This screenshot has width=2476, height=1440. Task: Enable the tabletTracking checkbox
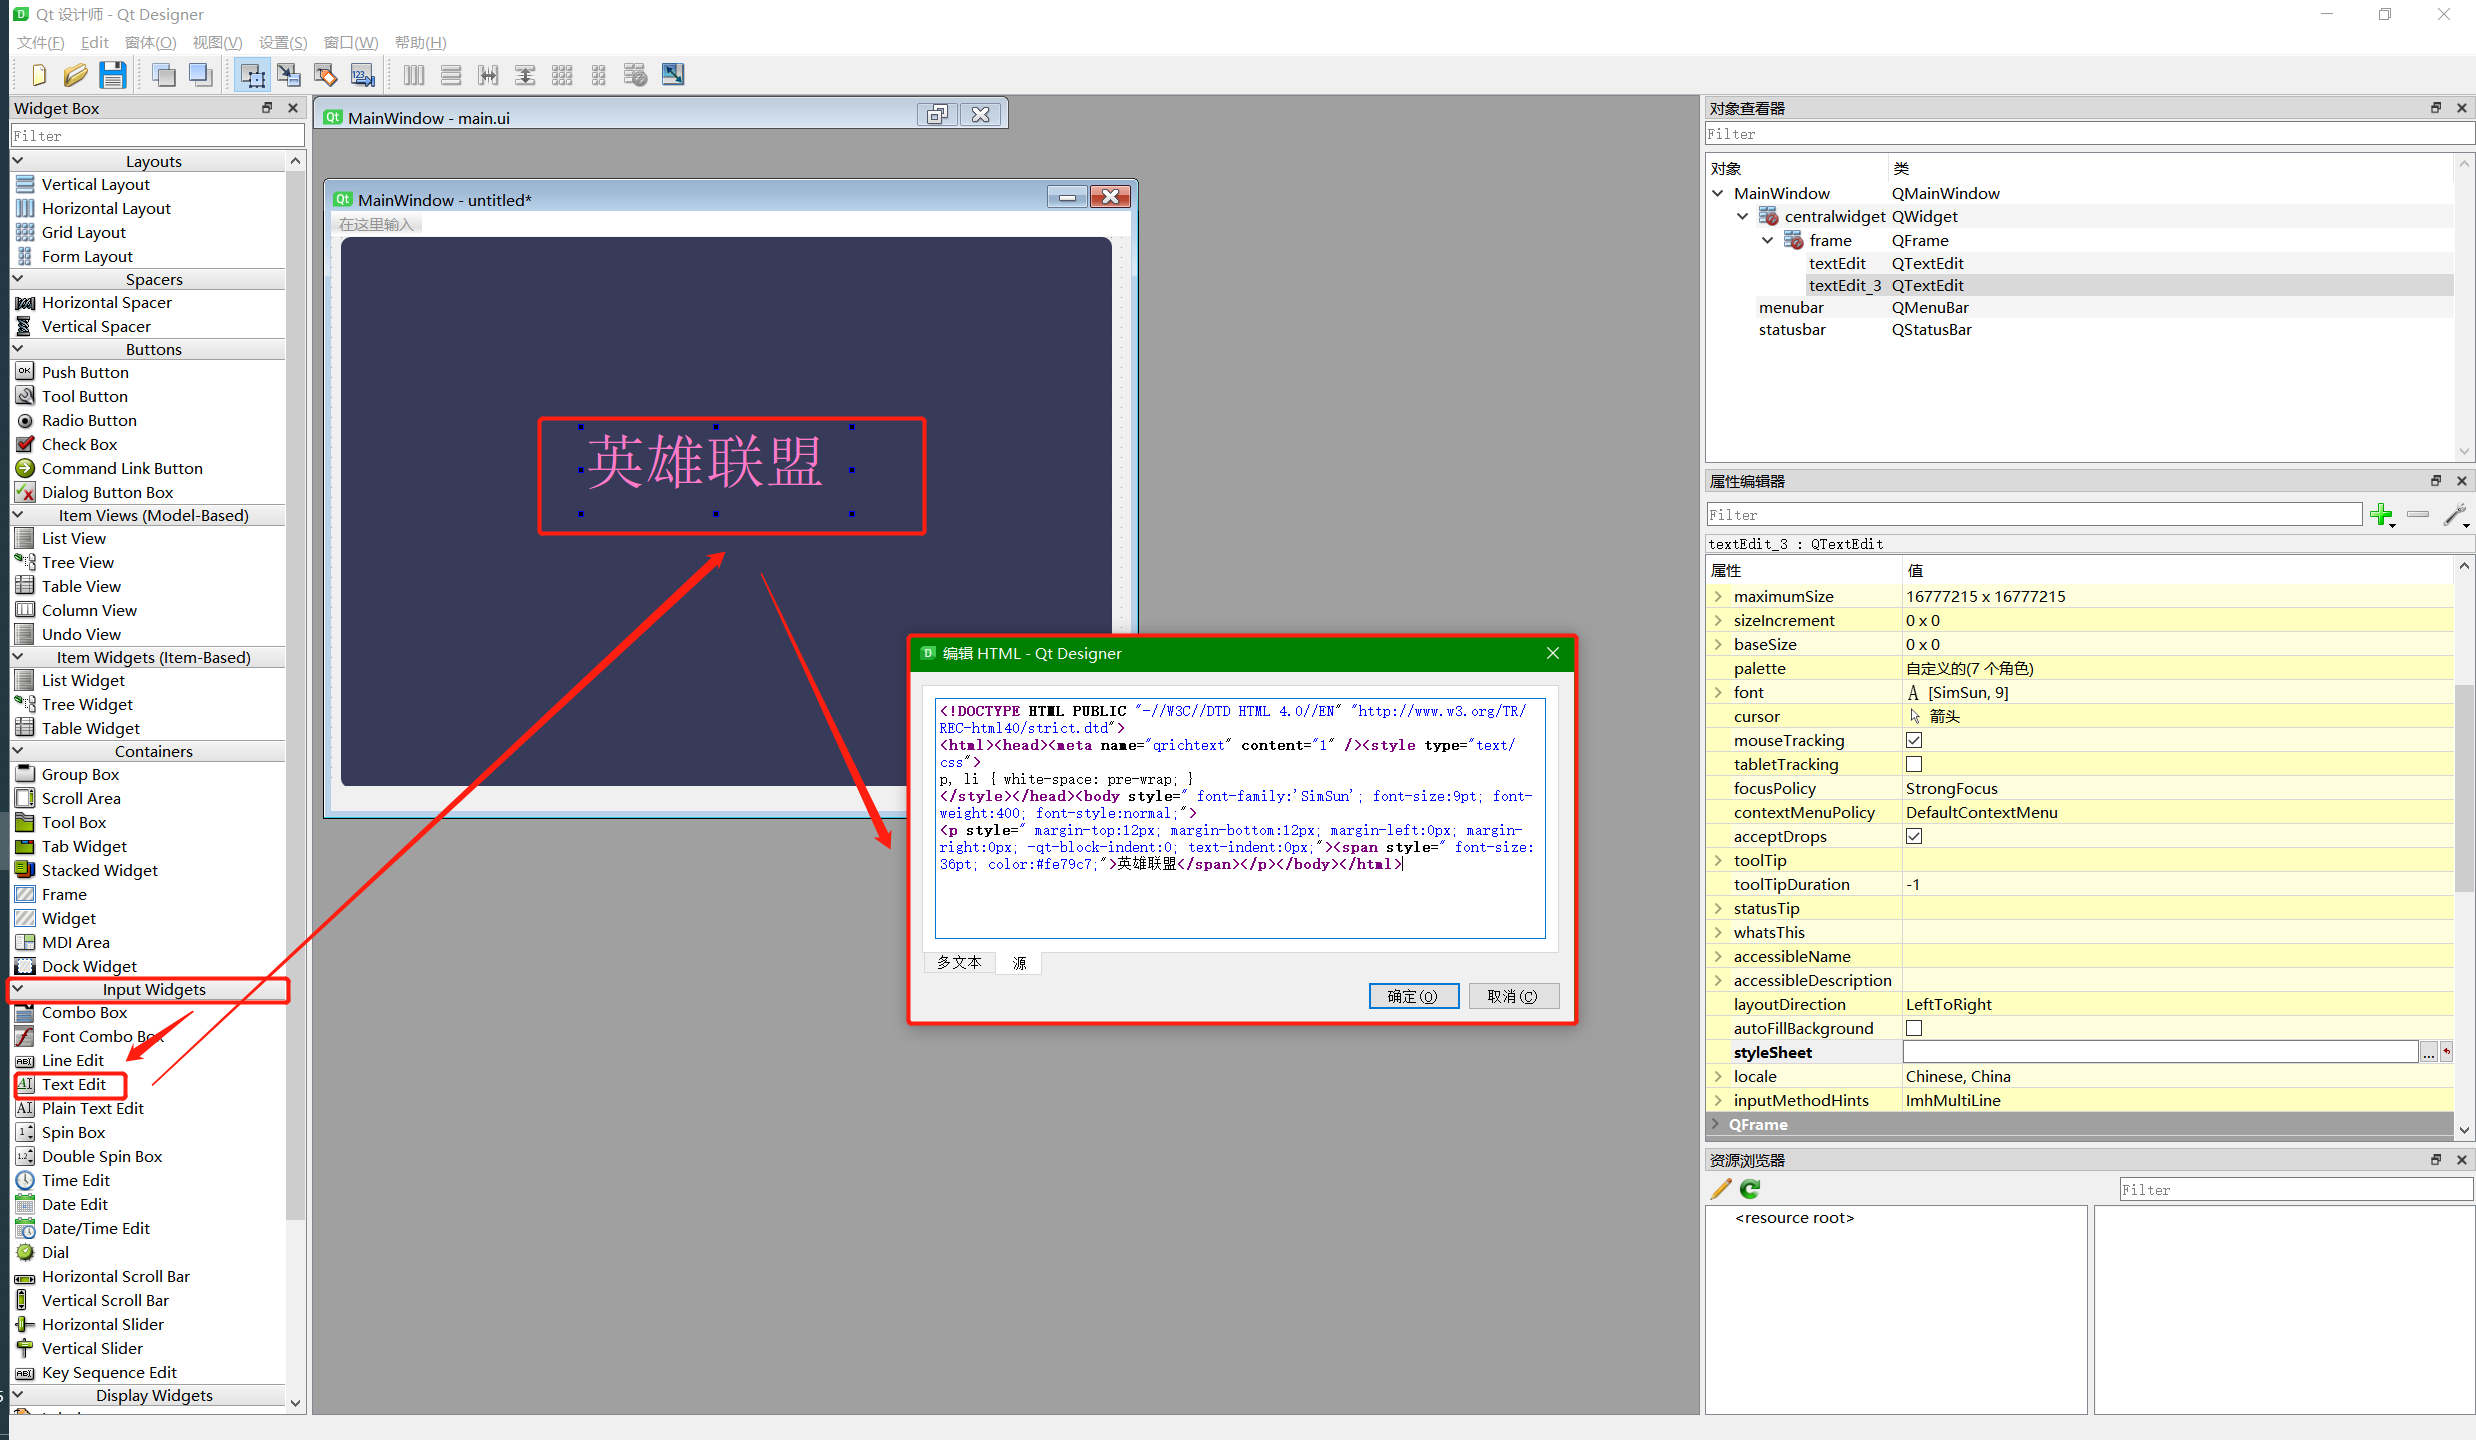pyautogui.click(x=1914, y=764)
